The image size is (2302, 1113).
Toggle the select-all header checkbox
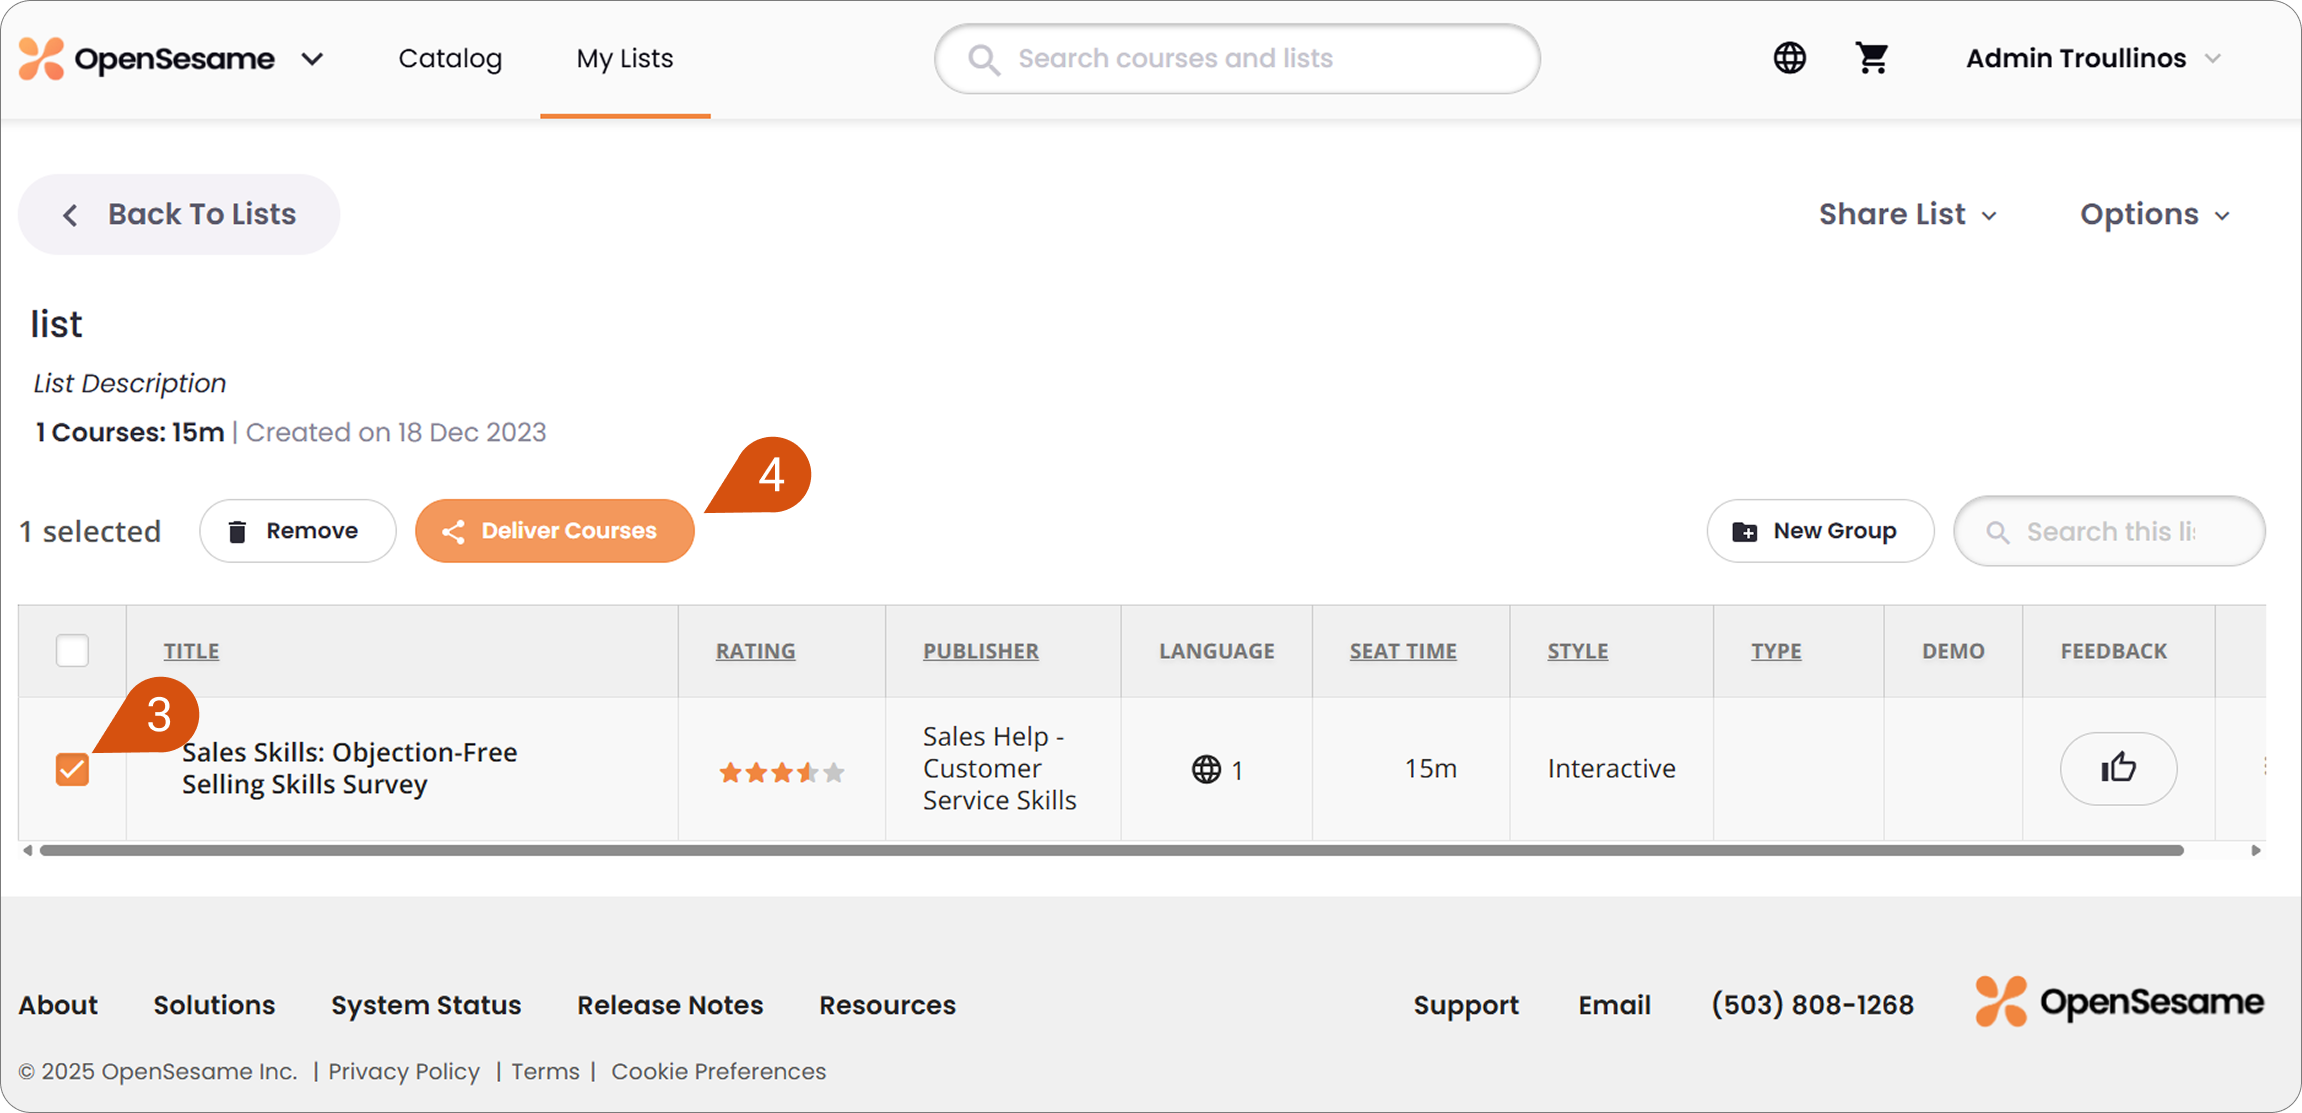[x=72, y=650]
